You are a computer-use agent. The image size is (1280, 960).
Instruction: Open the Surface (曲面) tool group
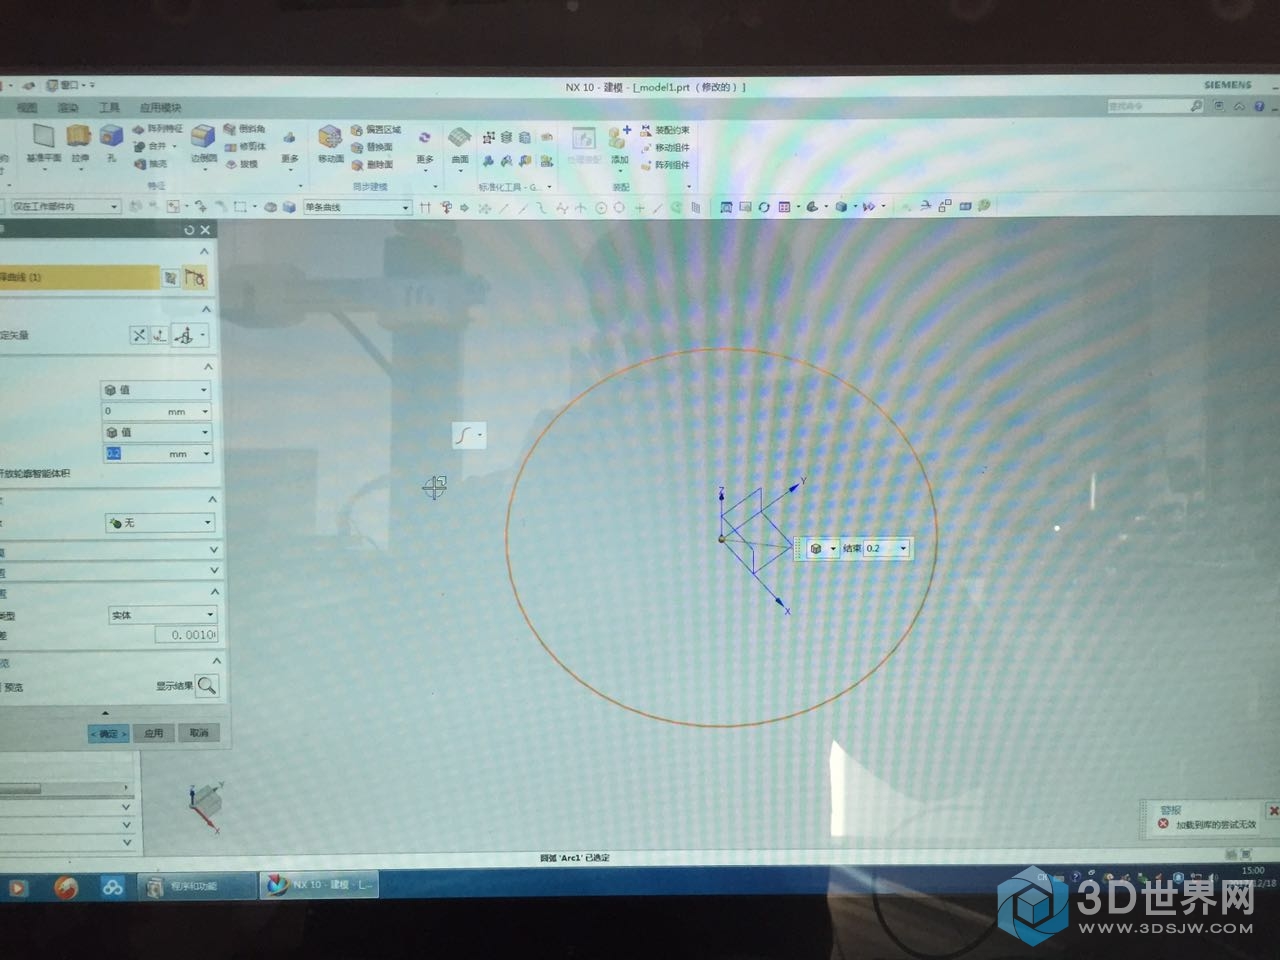point(460,145)
